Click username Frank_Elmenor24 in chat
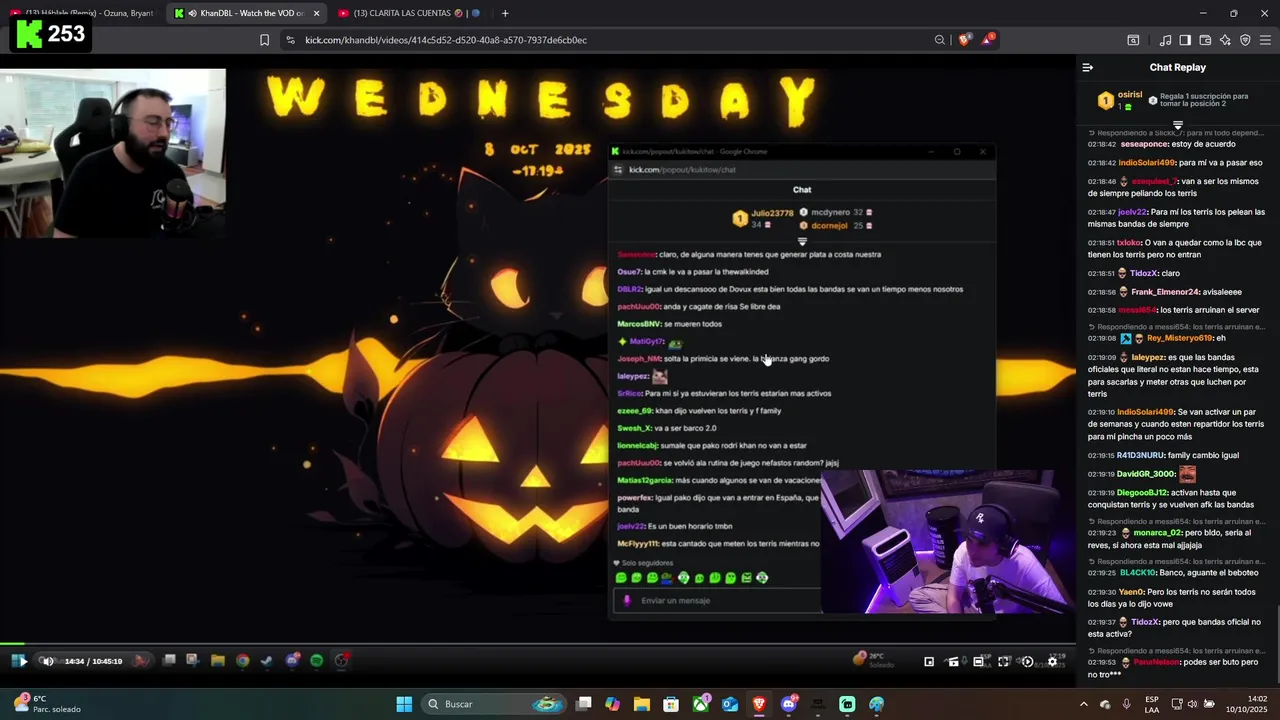 pyautogui.click(x=1165, y=292)
